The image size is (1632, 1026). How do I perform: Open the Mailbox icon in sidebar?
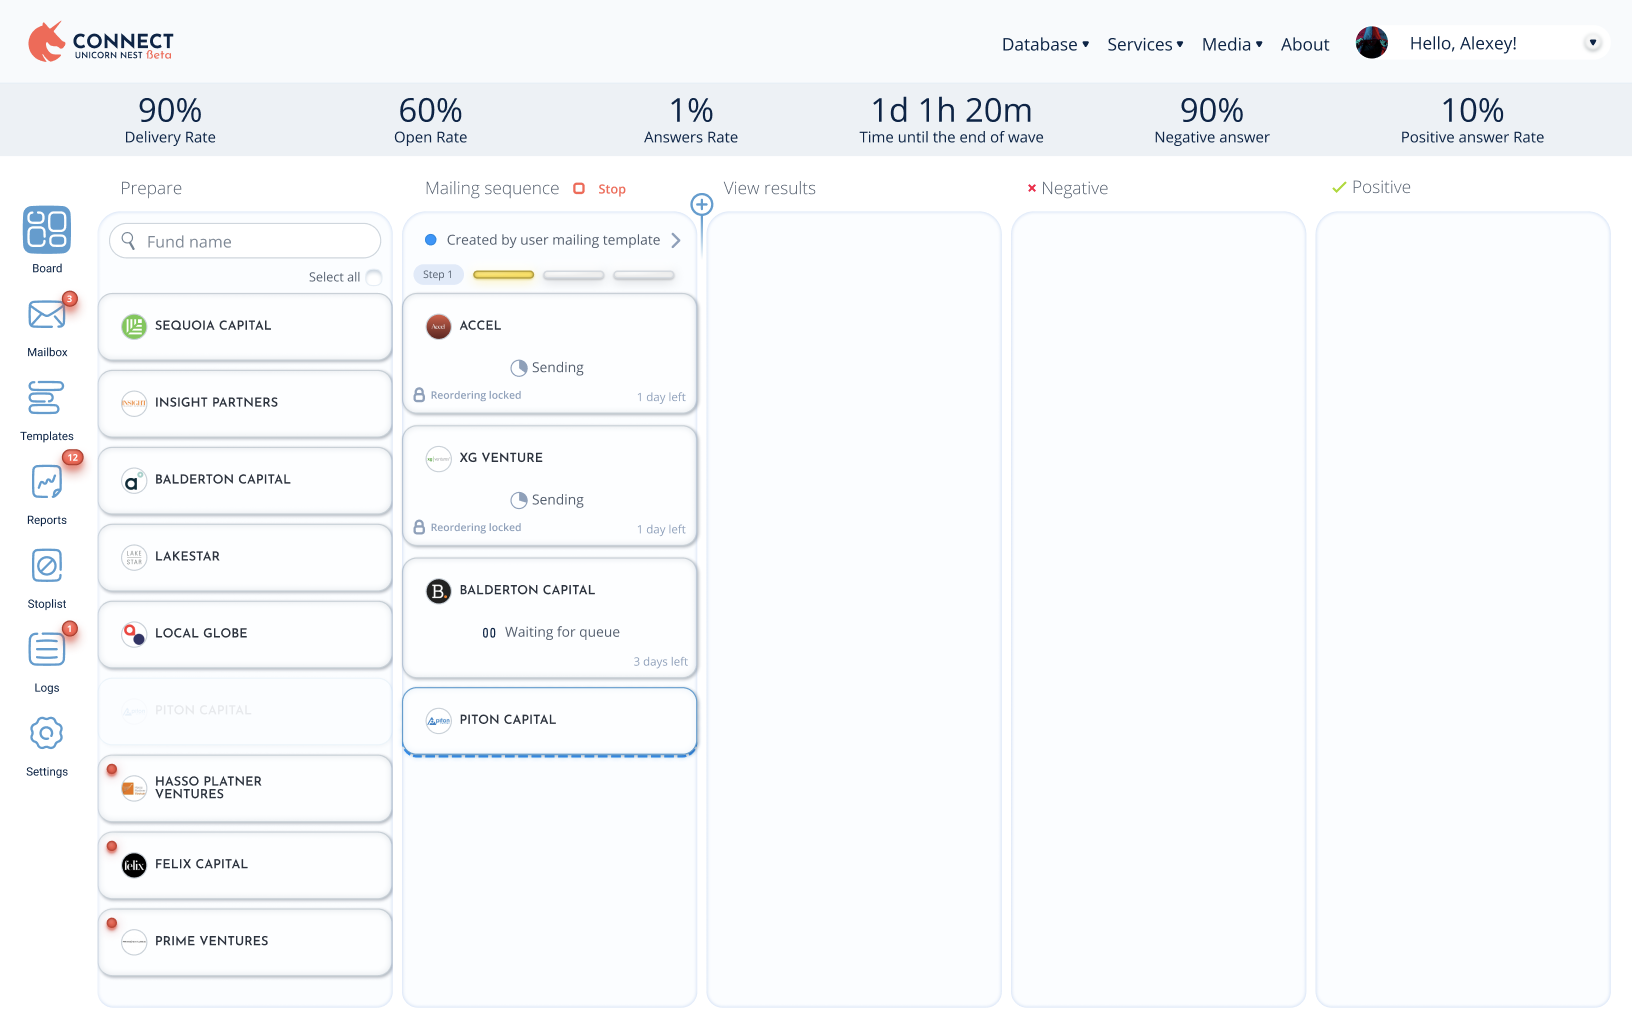coord(47,314)
